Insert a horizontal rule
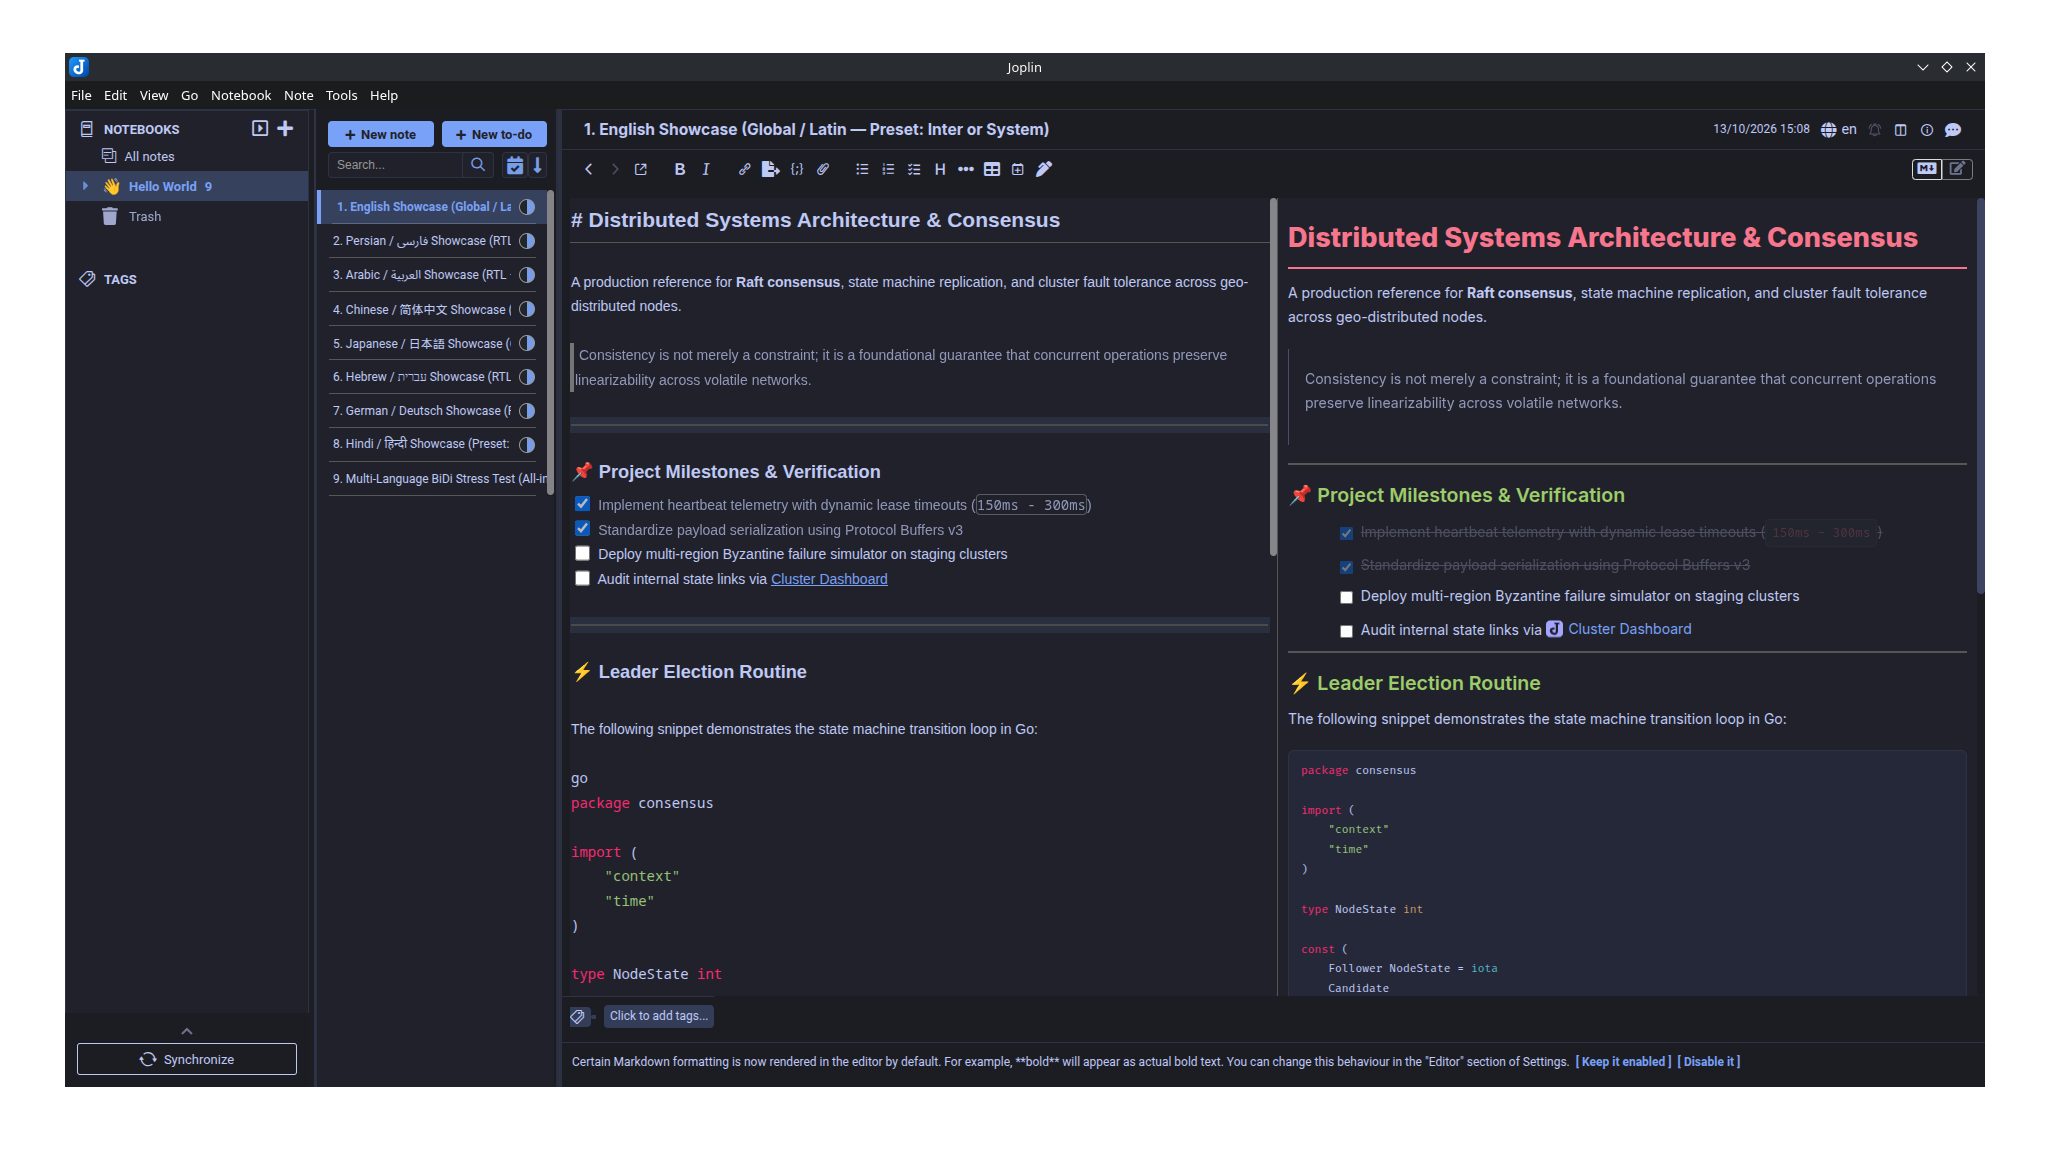 coord(966,169)
